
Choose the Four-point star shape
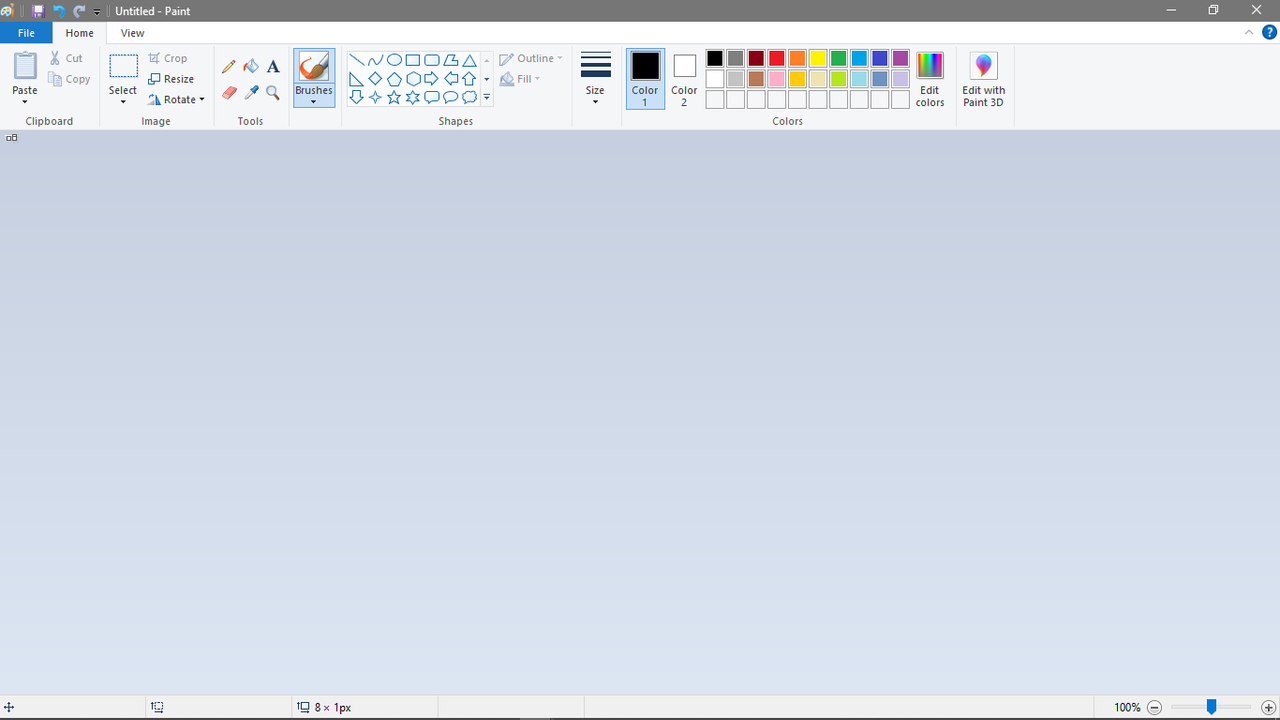pos(375,97)
